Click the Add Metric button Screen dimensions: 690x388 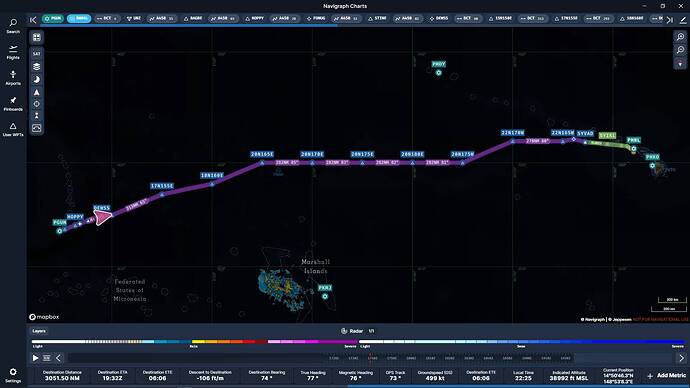(x=667, y=376)
